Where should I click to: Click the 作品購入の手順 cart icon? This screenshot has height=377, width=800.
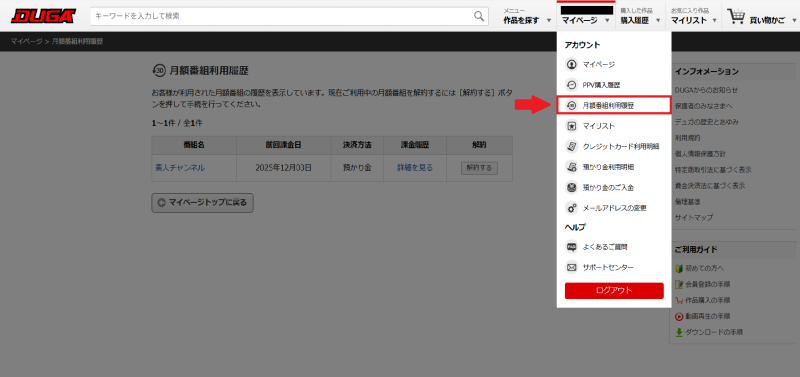tap(679, 300)
